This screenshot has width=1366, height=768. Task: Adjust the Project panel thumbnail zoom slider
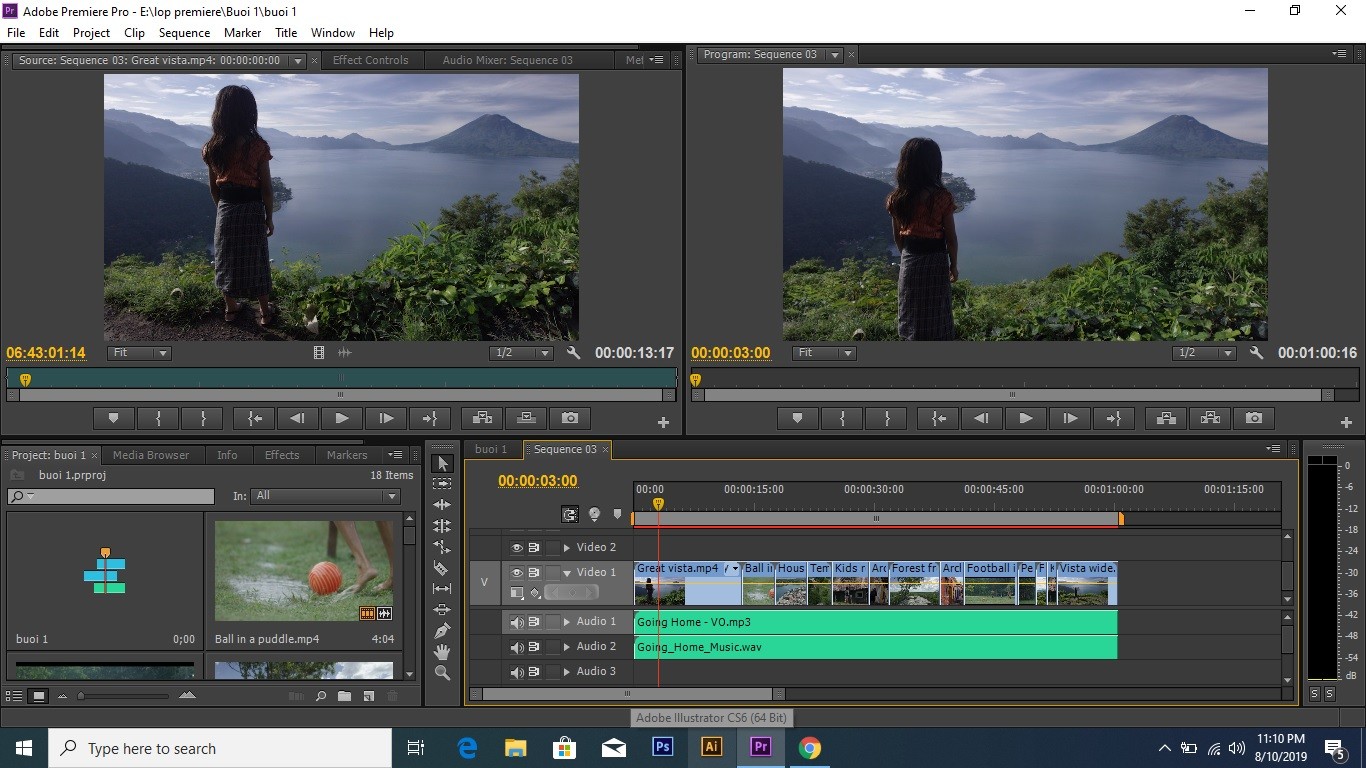click(x=124, y=696)
